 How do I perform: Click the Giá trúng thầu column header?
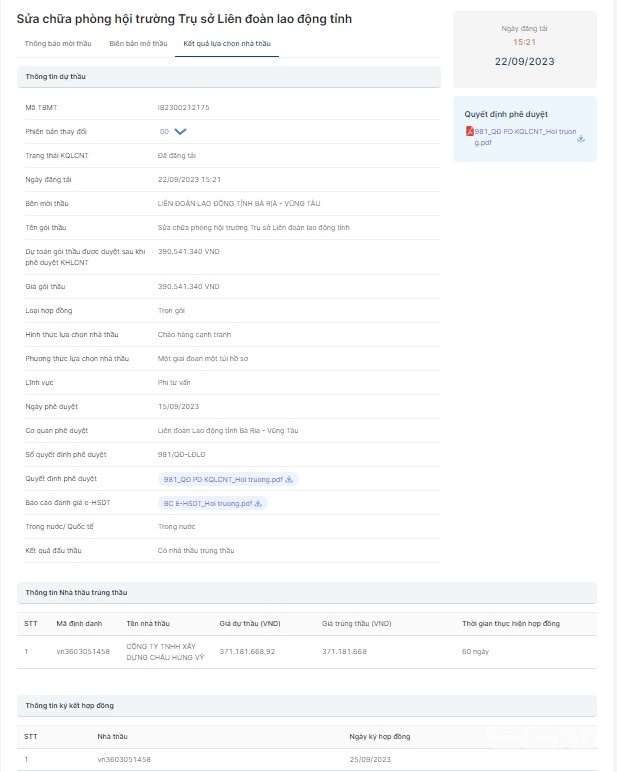coord(357,623)
